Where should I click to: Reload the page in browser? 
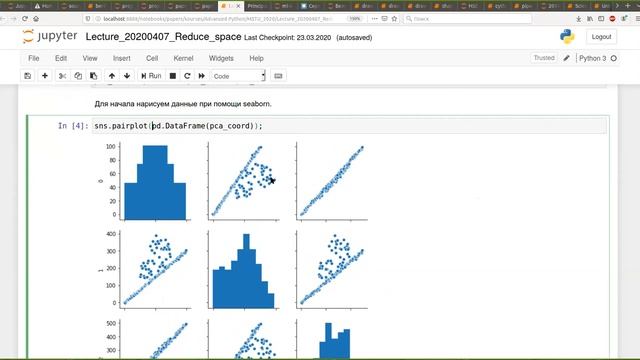pos(25,19)
